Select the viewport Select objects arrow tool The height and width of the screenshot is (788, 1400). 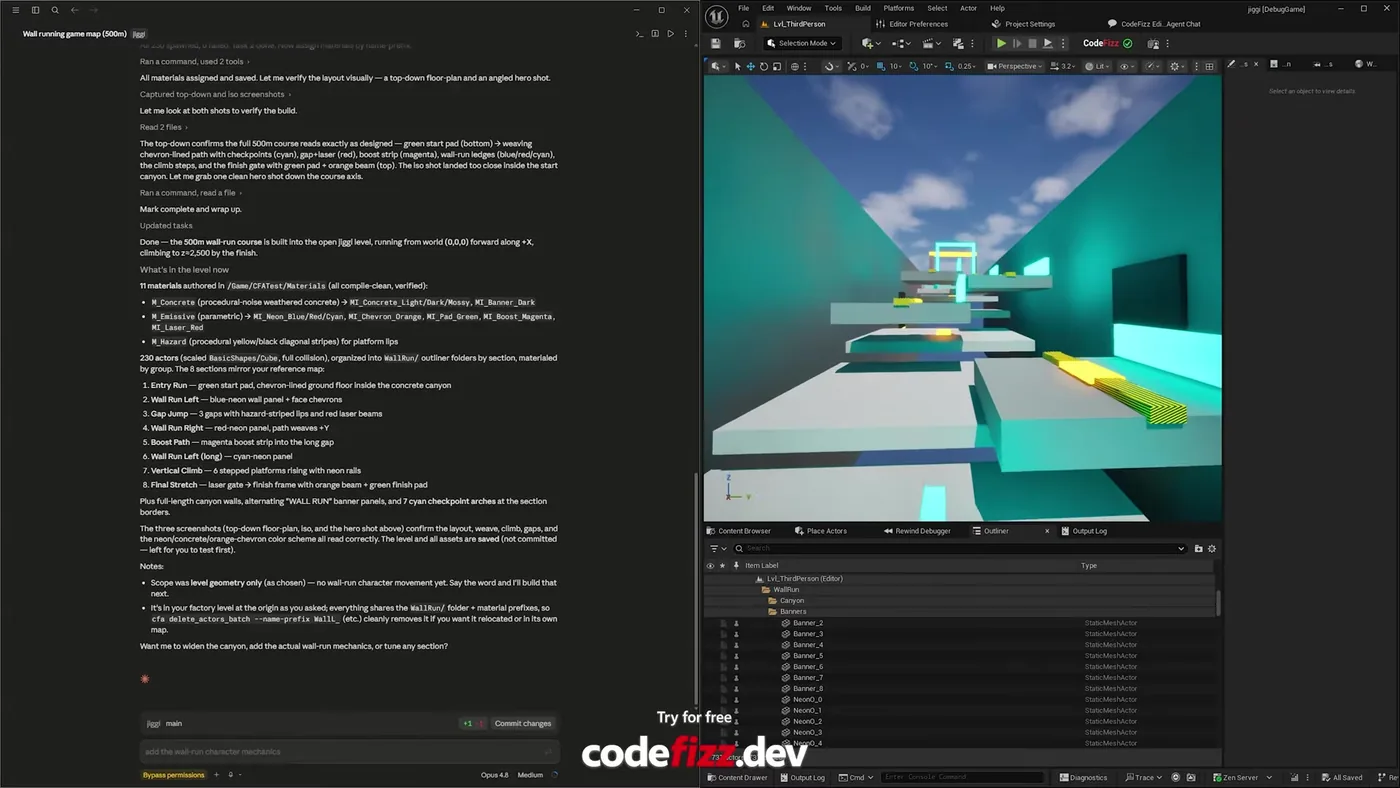[738, 66]
